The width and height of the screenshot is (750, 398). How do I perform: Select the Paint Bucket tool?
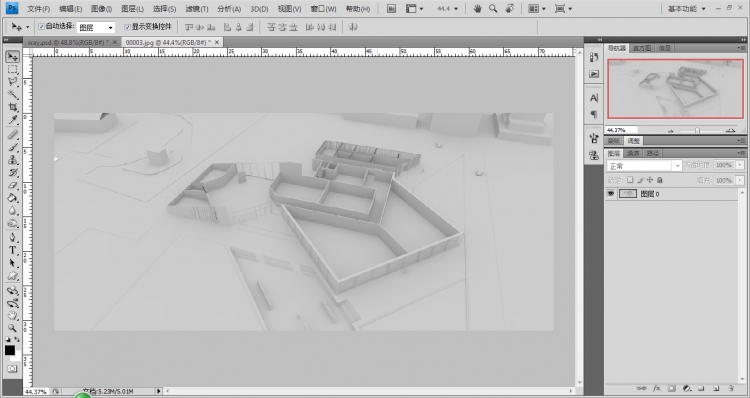click(12, 198)
